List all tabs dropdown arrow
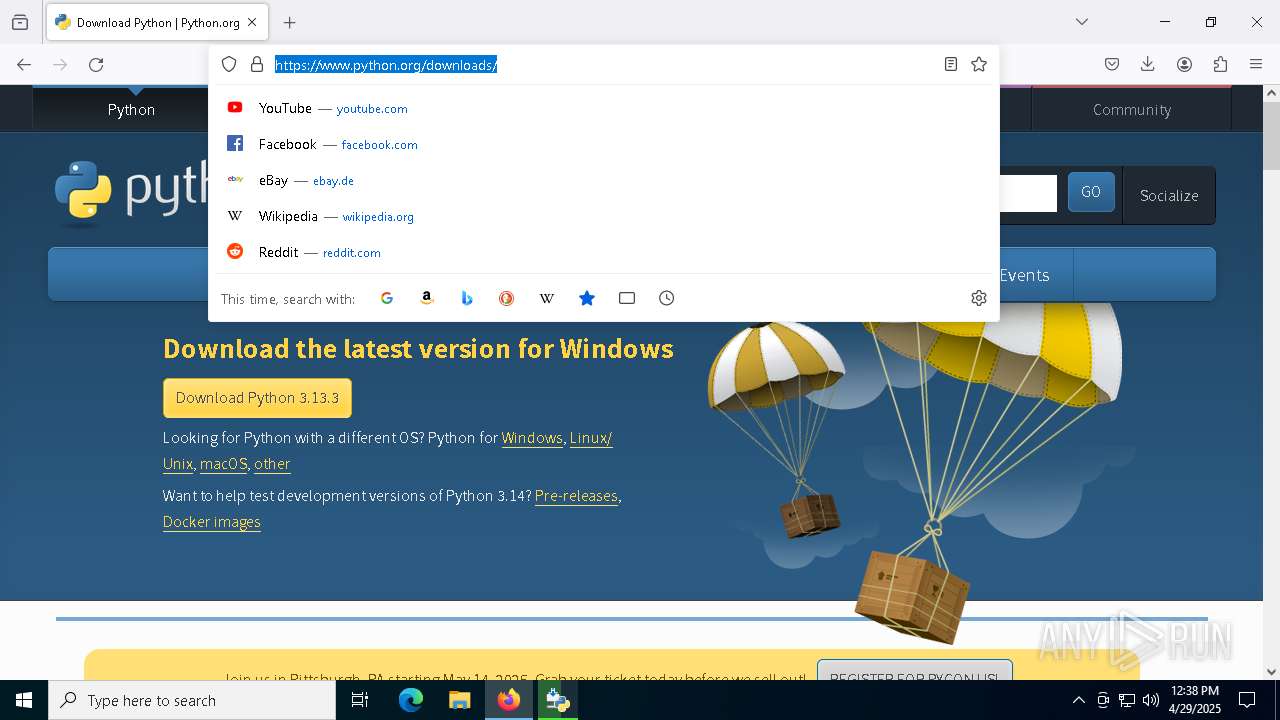This screenshot has height=720, width=1280. tap(1082, 22)
